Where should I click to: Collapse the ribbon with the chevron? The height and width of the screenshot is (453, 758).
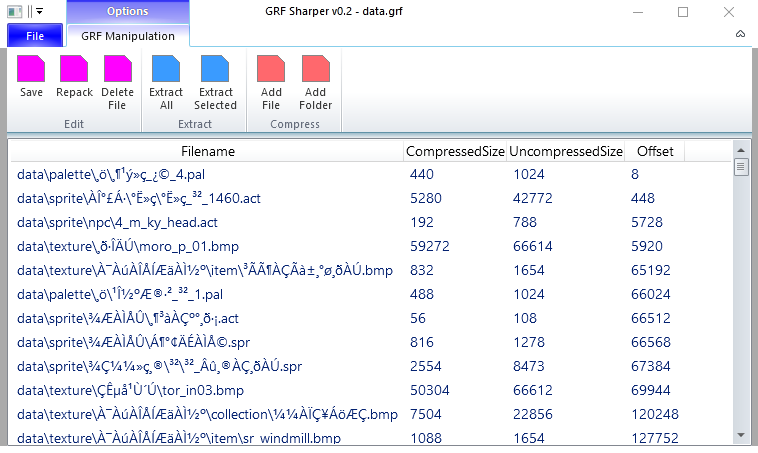pyautogui.click(x=740, y=34)
